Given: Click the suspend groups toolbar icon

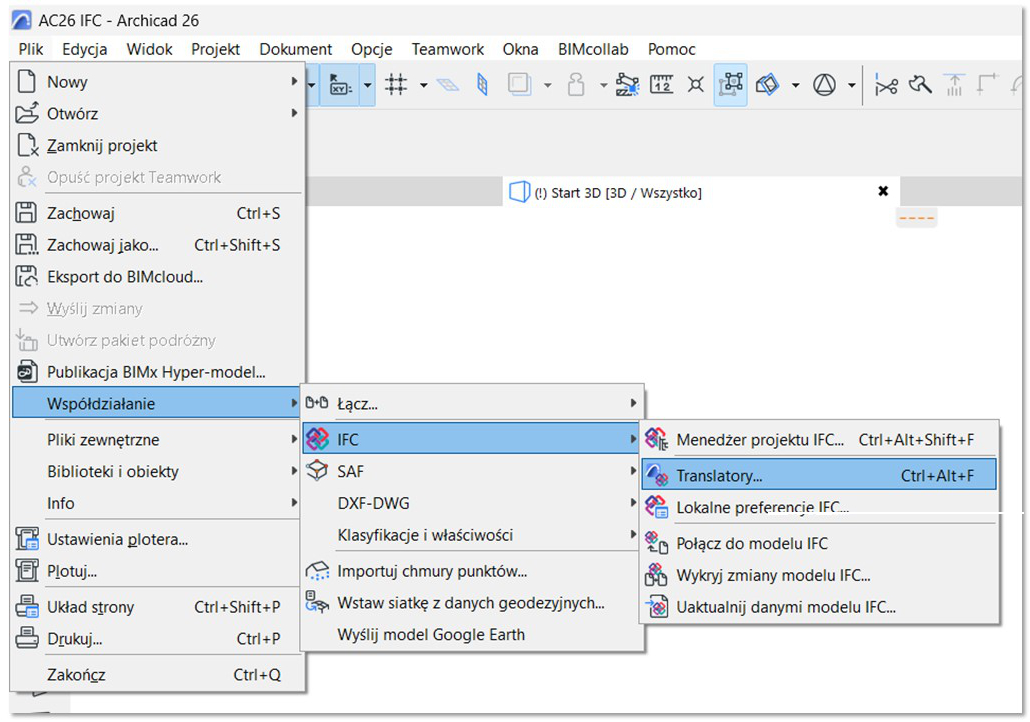Looking at the screenshot, I should click(x=731, y=84).
